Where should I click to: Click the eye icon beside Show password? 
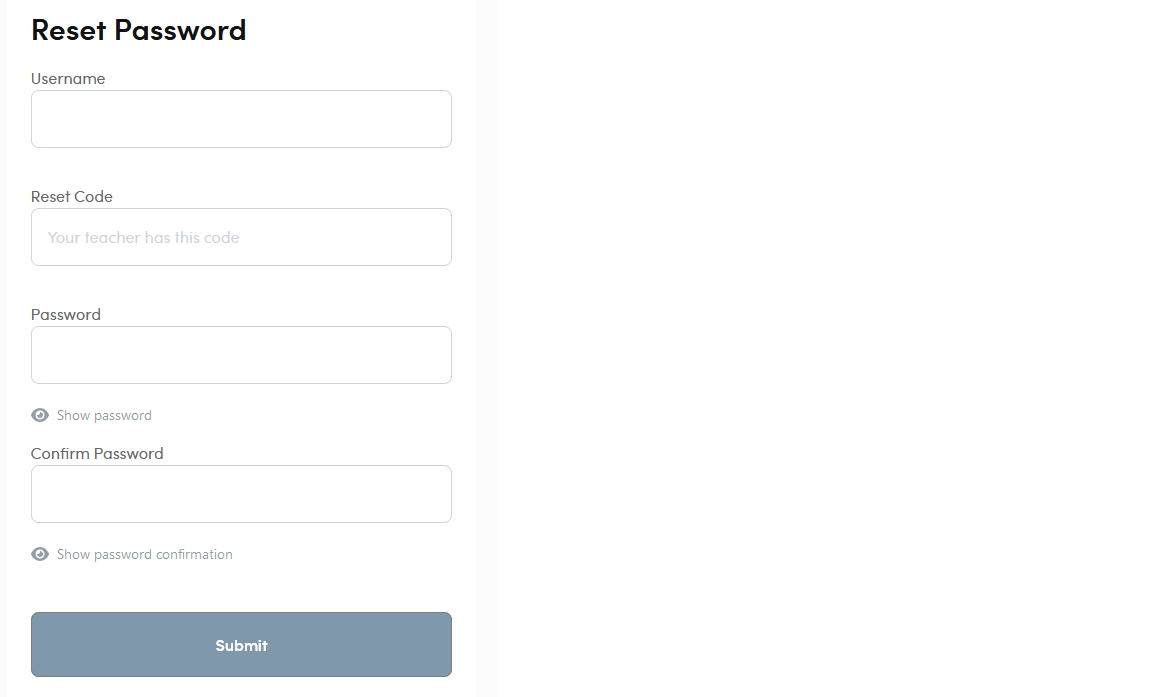click(x=40, y=415)
